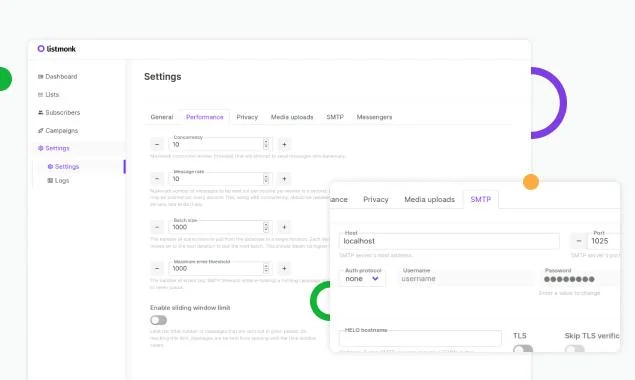
Task: Toggle the Skip TLS verification switch
Action: tap(575, 348)
